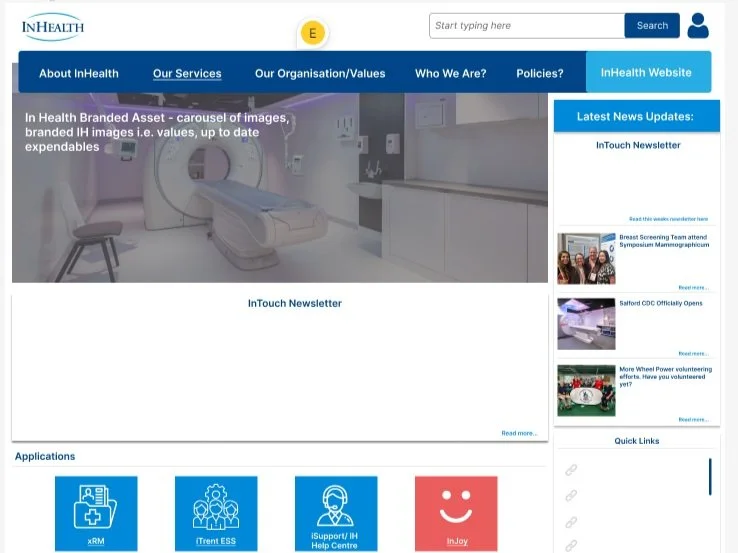738x553 pixels.
Task: Launch the xRM application tile
Action: (96, 513)
